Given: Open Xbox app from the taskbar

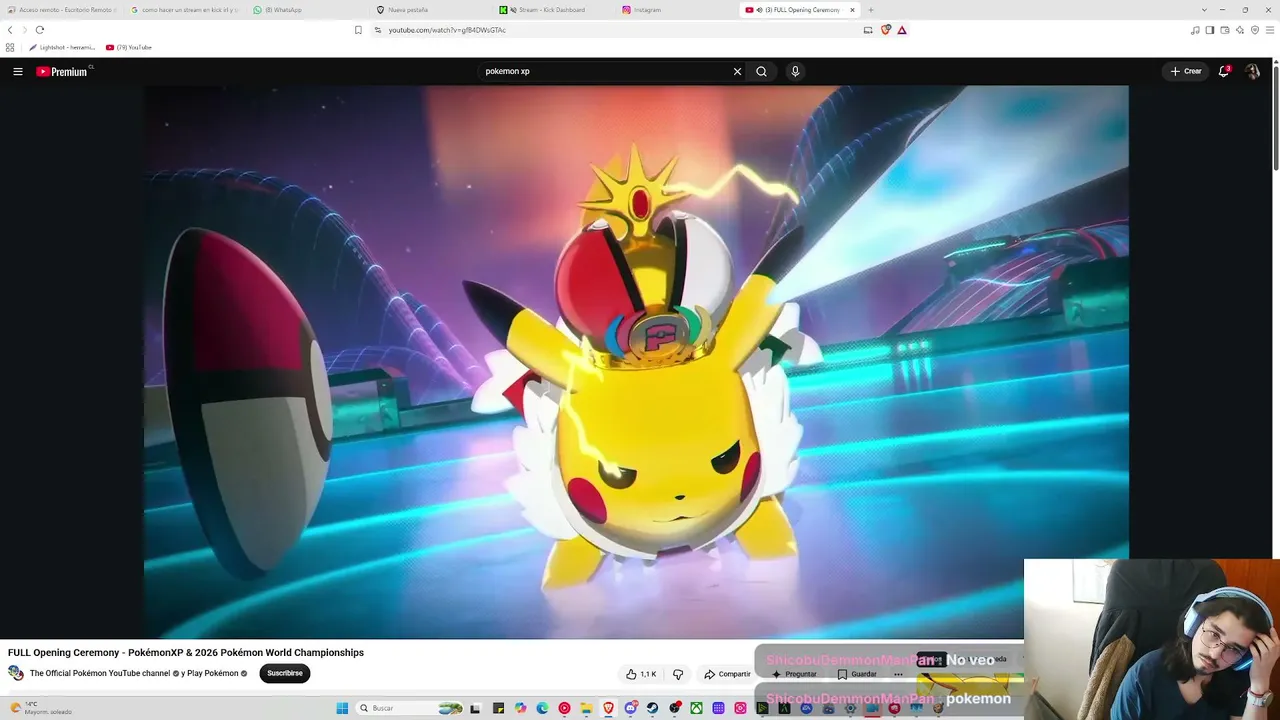Looking at the screenshot, I should (x=696, y=708).
